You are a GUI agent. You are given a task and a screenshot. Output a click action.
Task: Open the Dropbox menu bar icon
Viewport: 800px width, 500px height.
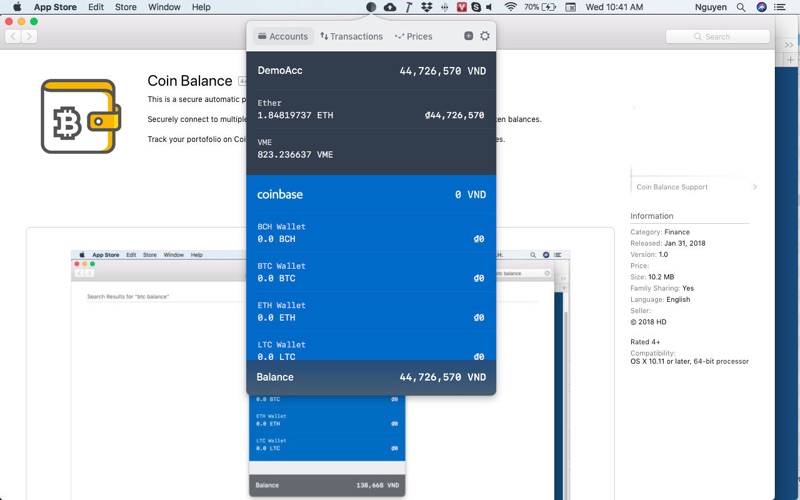tap(427, 7)
